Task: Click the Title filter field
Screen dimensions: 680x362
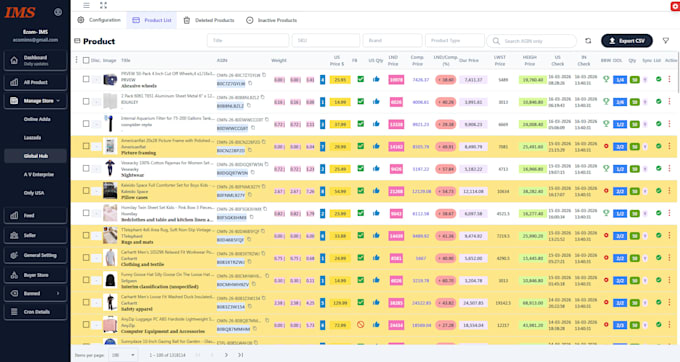Action: tap(248, 40)
